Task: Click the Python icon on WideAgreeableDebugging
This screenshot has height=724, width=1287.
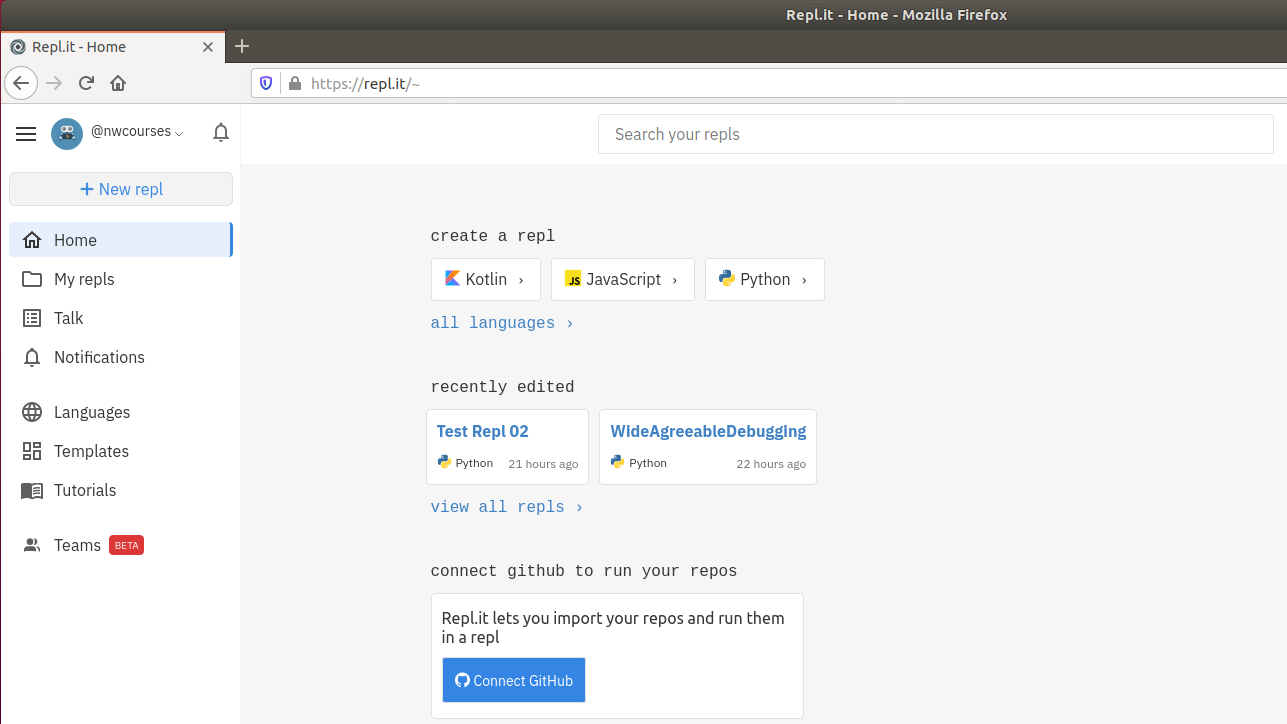Action: click(618, 462)
